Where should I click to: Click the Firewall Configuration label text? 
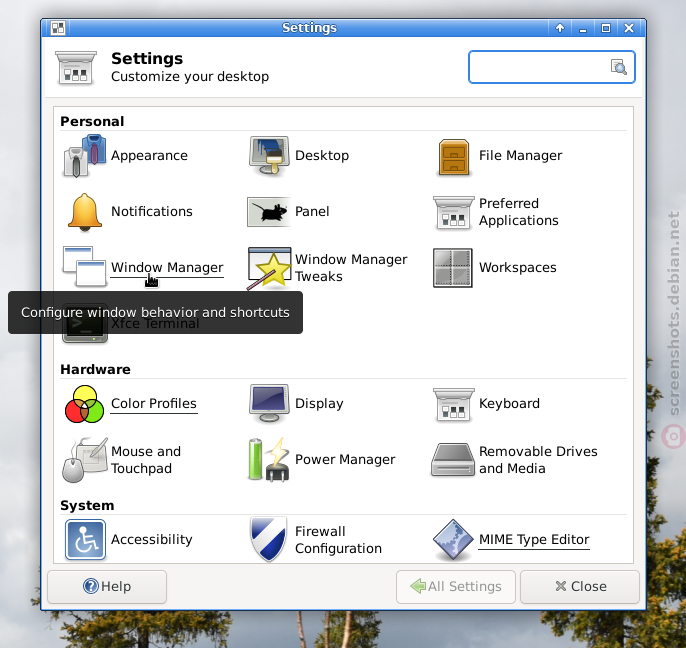coord(338,540)
